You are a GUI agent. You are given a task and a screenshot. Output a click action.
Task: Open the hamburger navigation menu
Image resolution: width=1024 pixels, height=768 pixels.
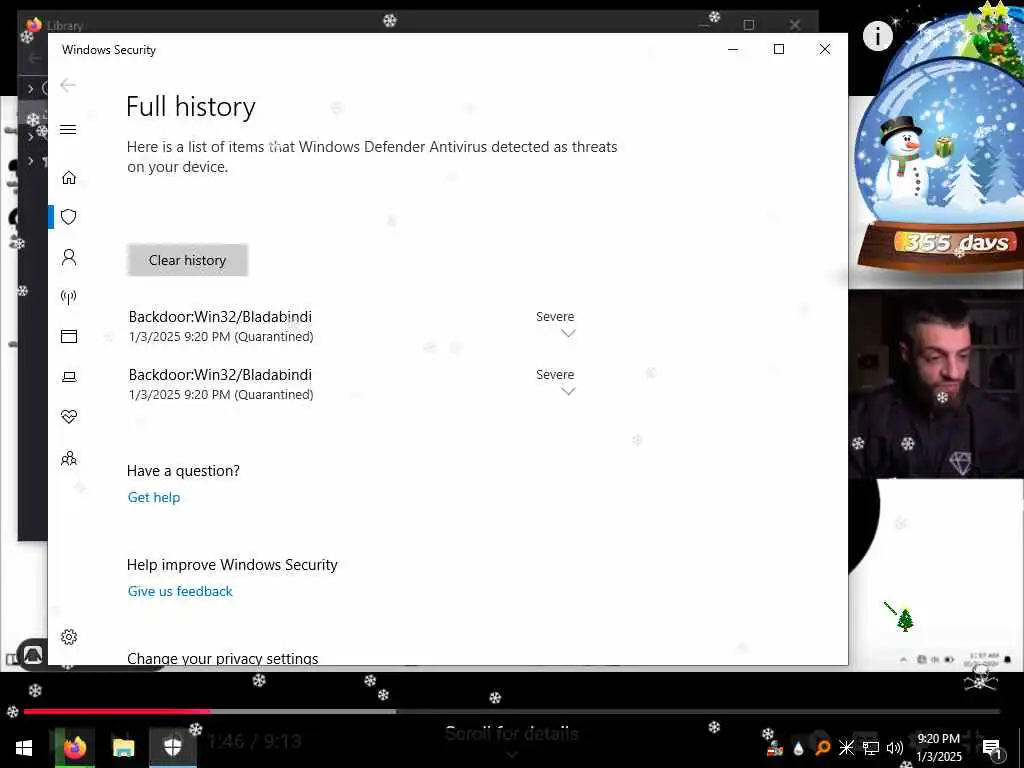pyautogui.click(x=68, y=129)
